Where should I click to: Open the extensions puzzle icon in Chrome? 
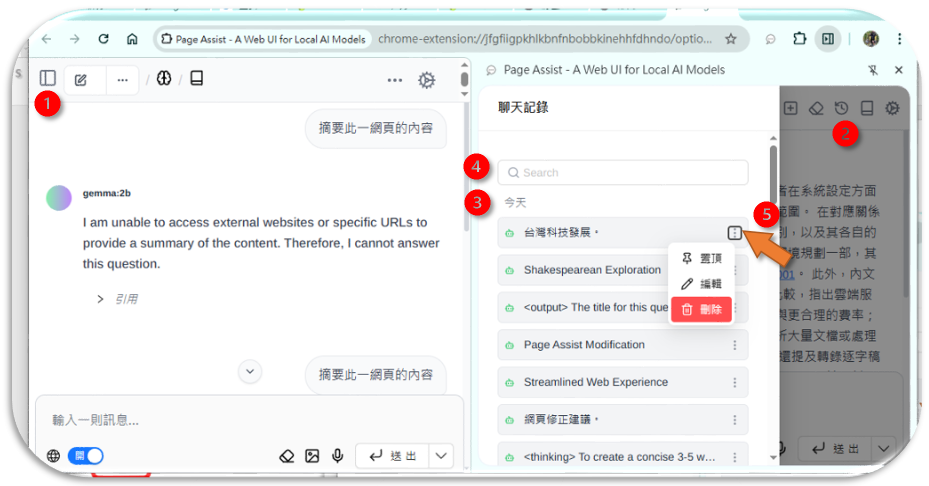[x=799, y=39]
